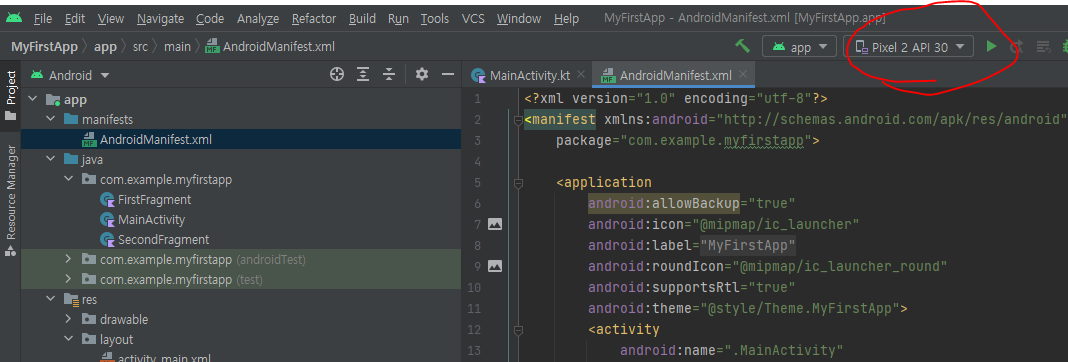
Task: Open the Tools menu
Action: [435, 18]
